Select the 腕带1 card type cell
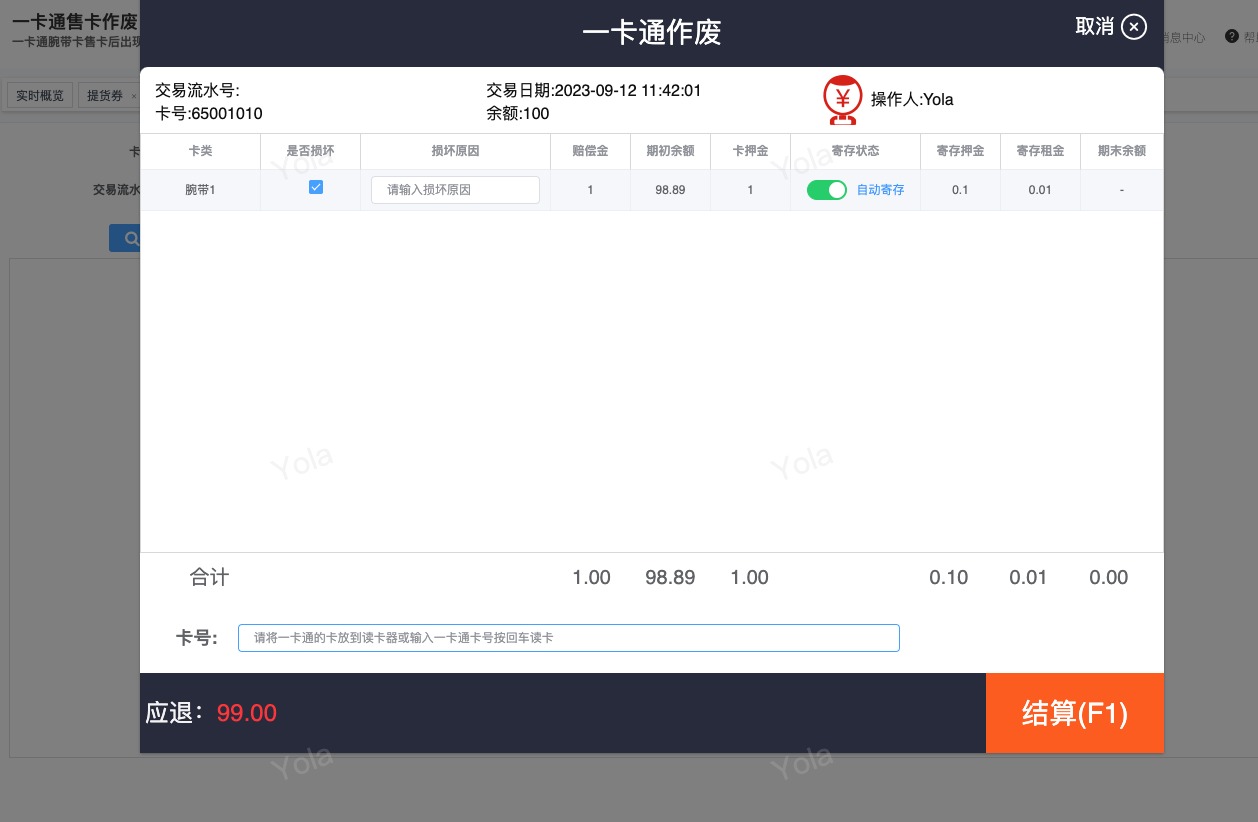1258x822 pixels. tap(200, 190)
